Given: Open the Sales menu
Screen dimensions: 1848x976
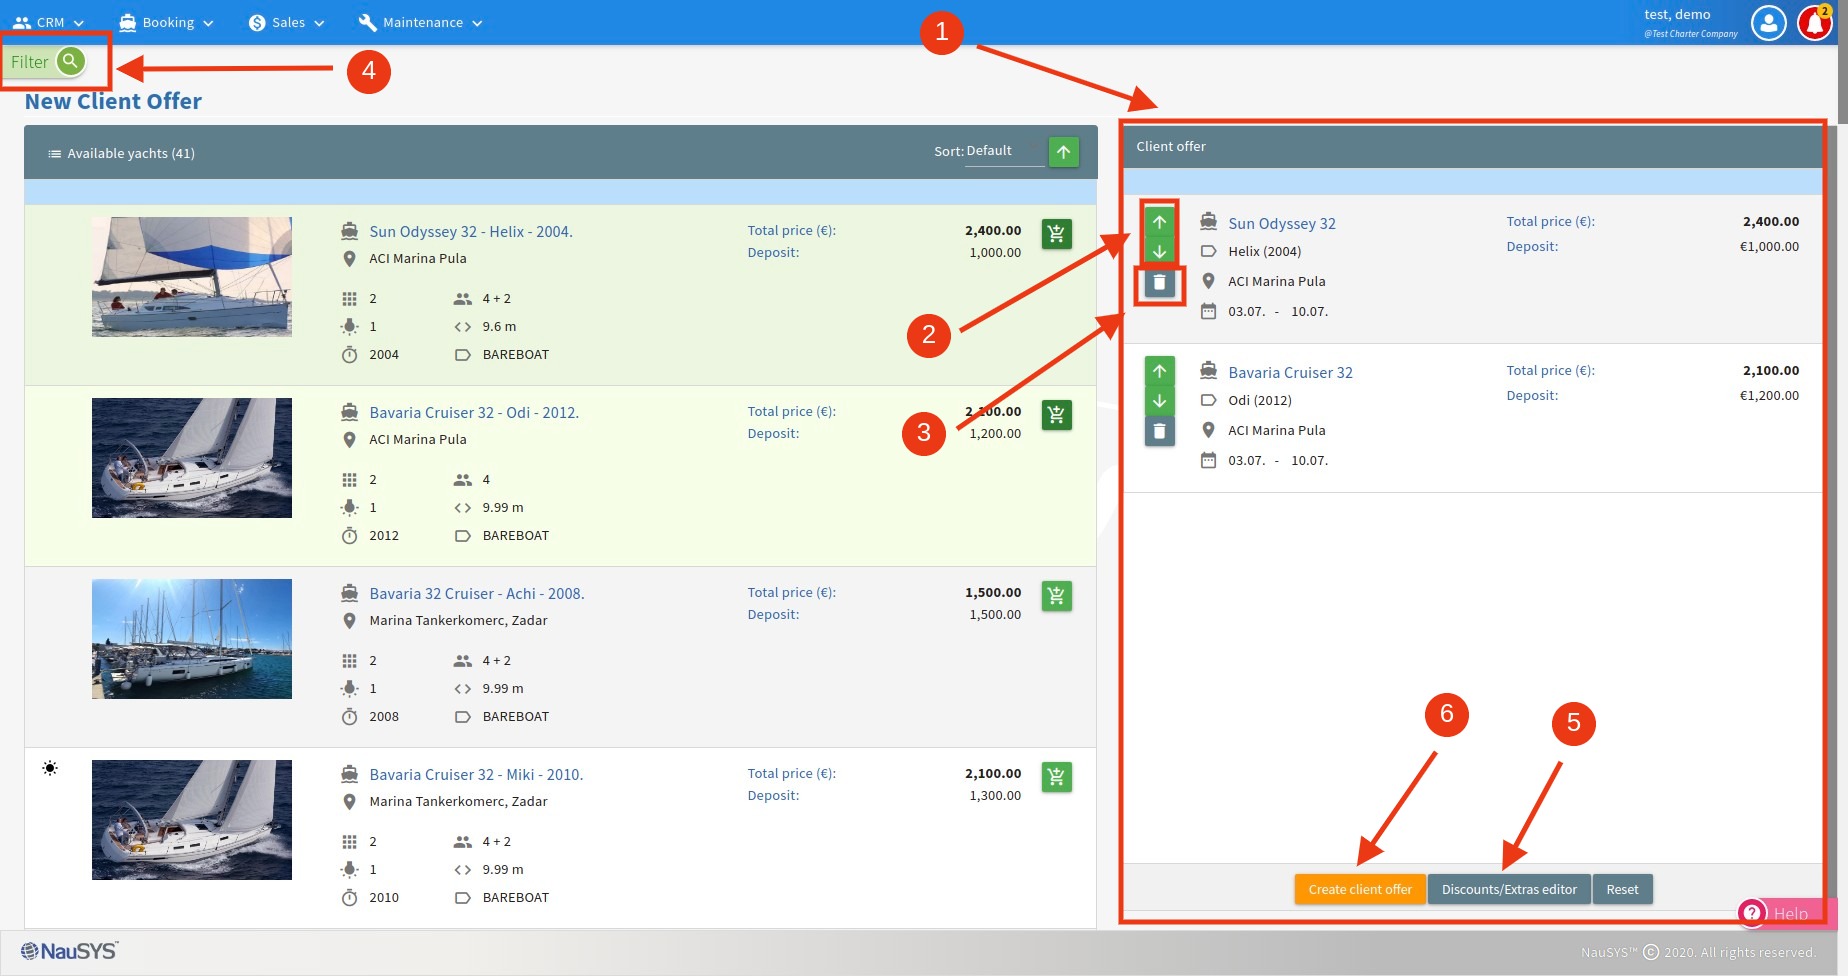Looking at the screenshot, I should pyautogui.click(x=287, y=22).
